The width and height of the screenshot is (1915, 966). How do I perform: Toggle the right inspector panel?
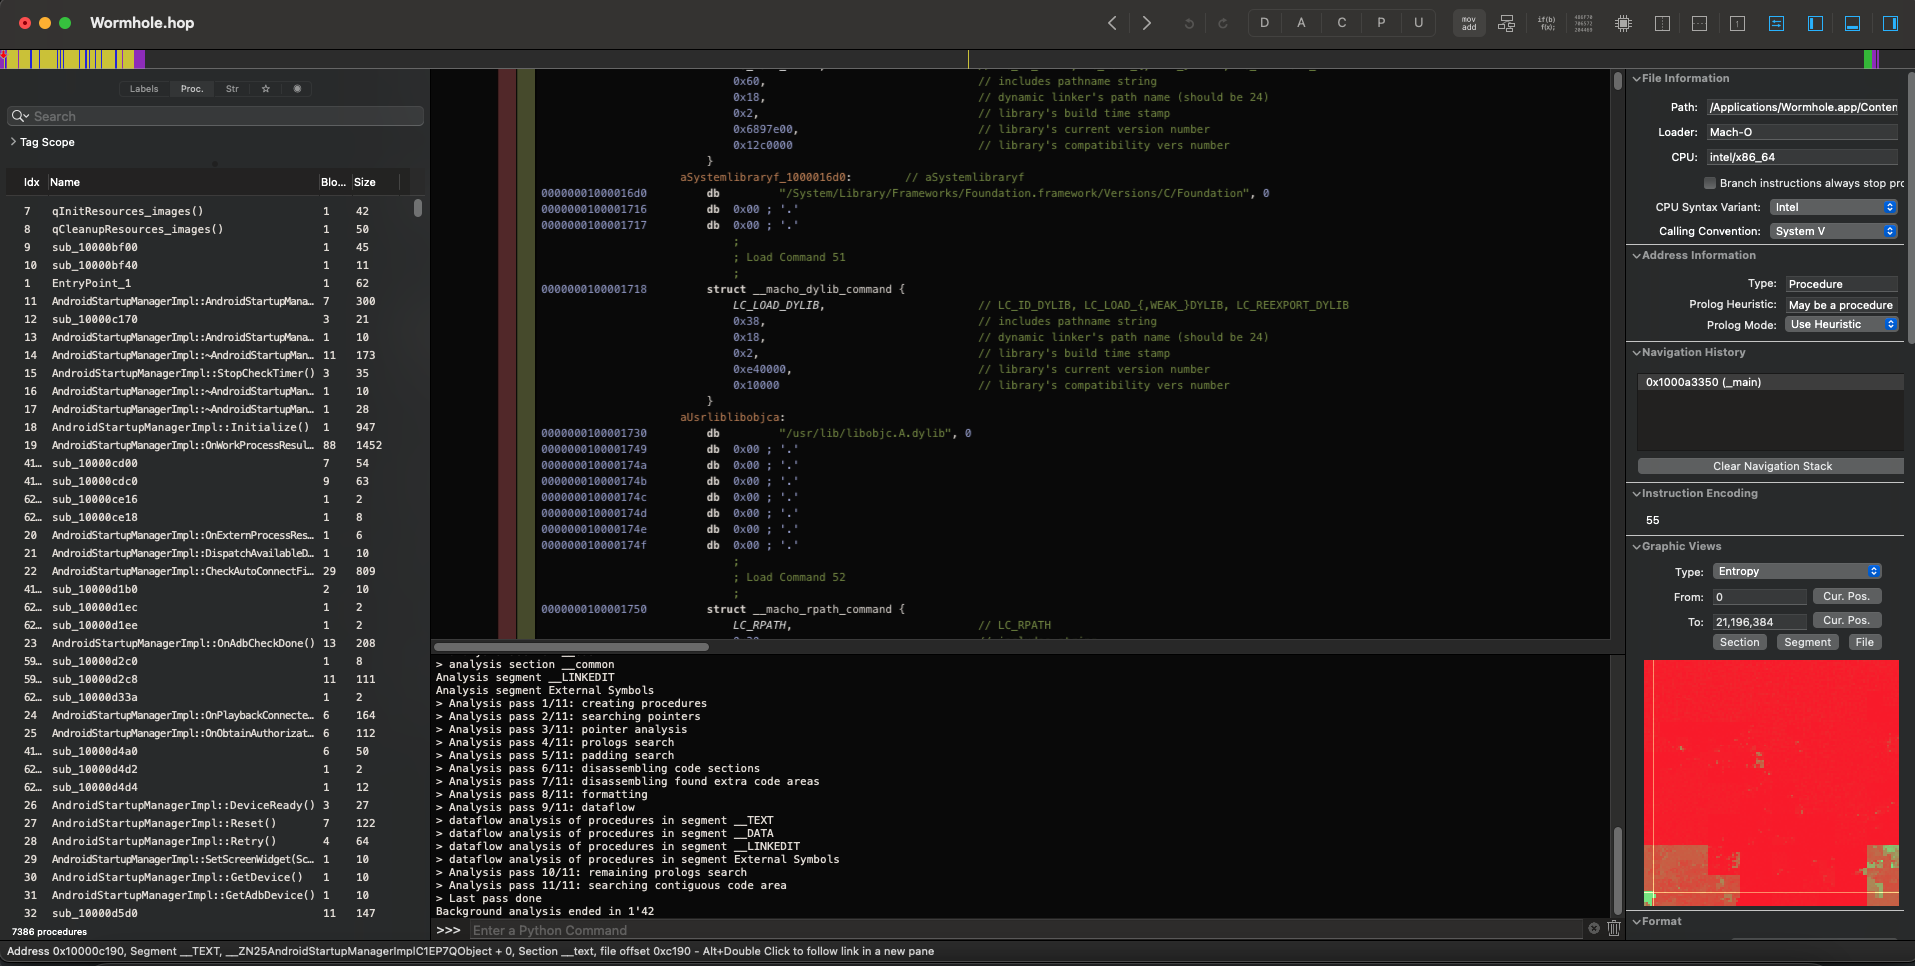point(1890,23)
